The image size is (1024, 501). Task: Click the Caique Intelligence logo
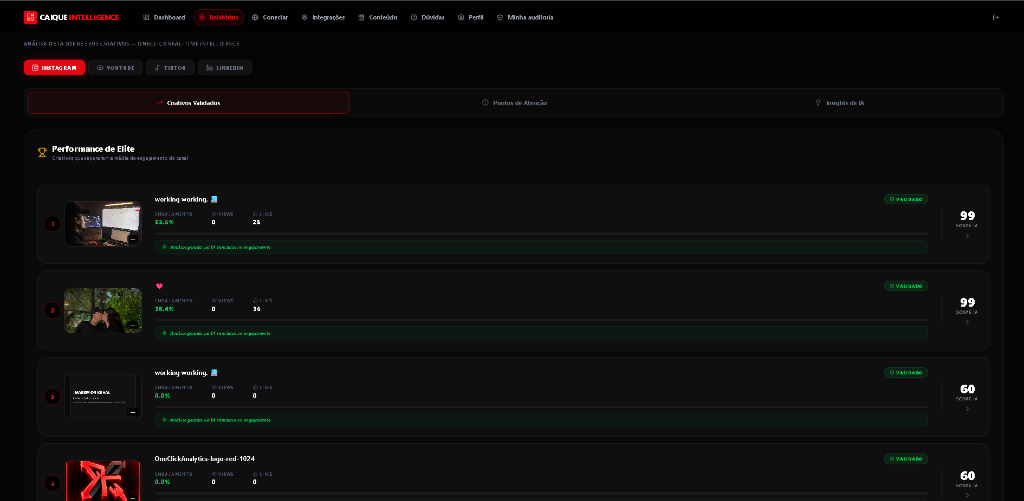[71, 18]
